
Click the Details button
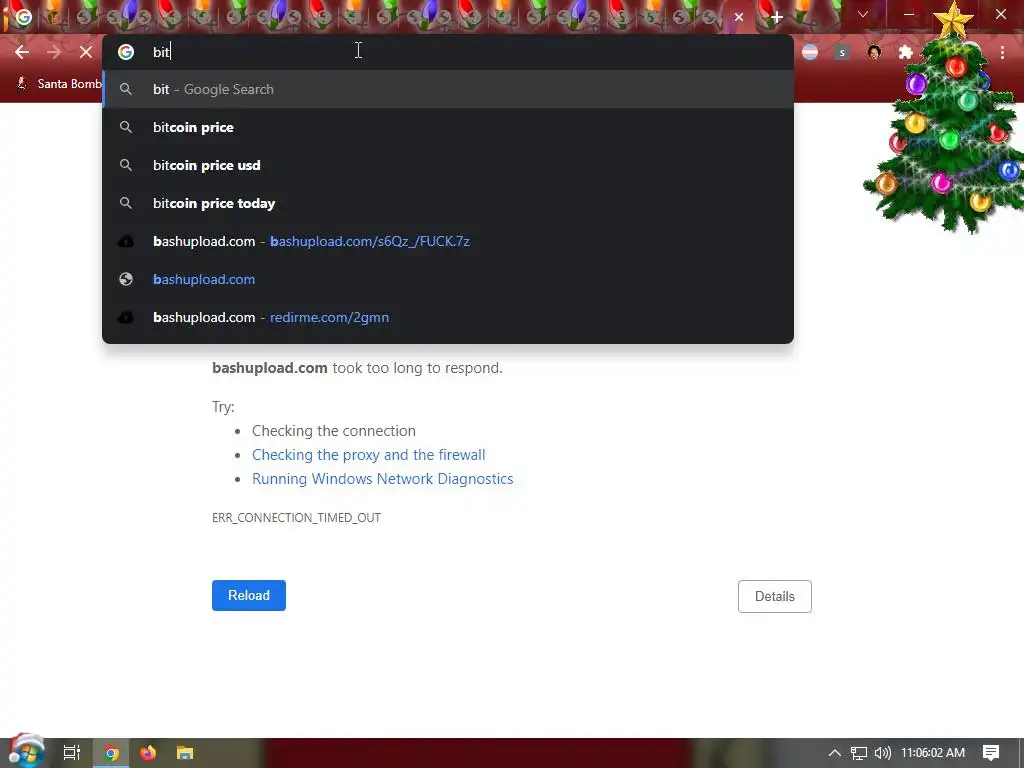[775, 596]
